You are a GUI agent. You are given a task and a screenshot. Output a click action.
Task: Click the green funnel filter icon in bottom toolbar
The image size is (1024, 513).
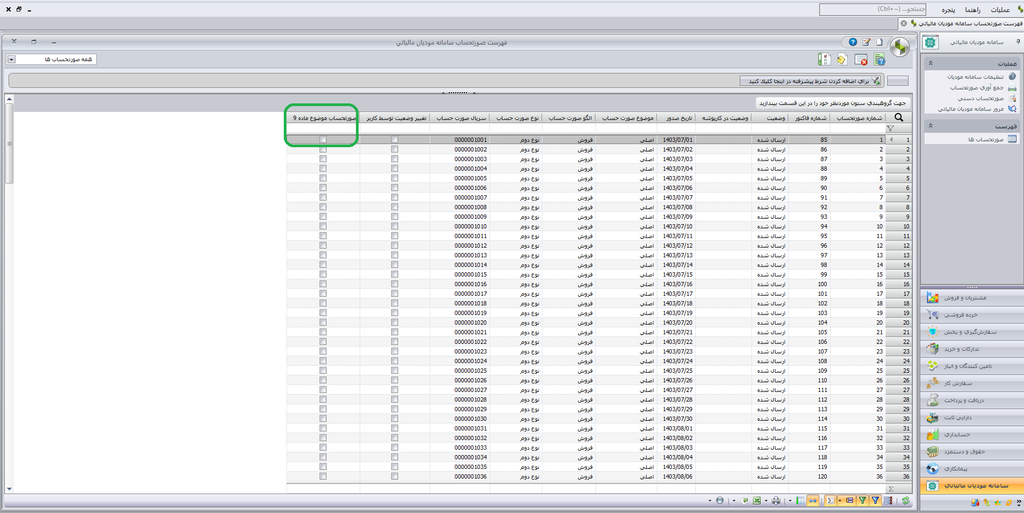click(x=863, y=501)
